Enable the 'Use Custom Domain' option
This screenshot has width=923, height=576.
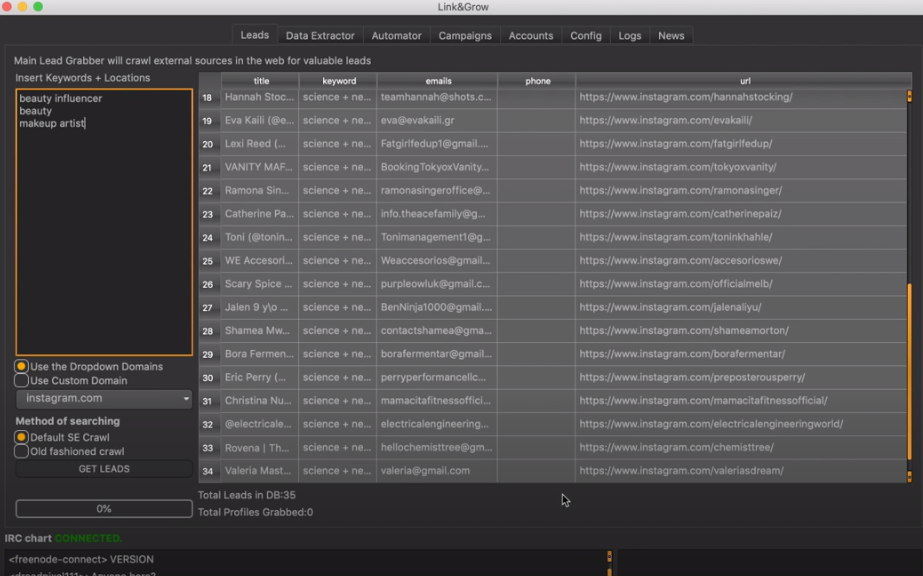click(x=21, y=381)
